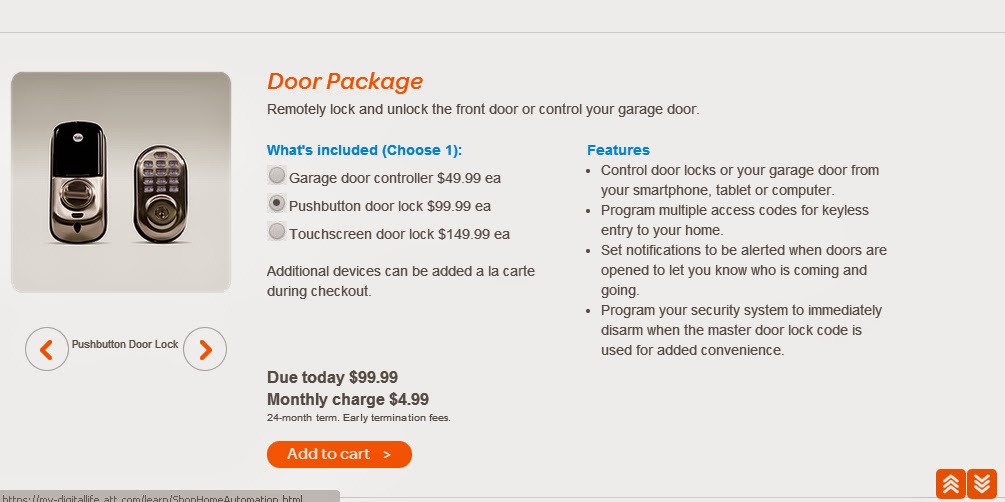Click the 24-month term fine print
1005x502 pixels.
click(358, 417)
